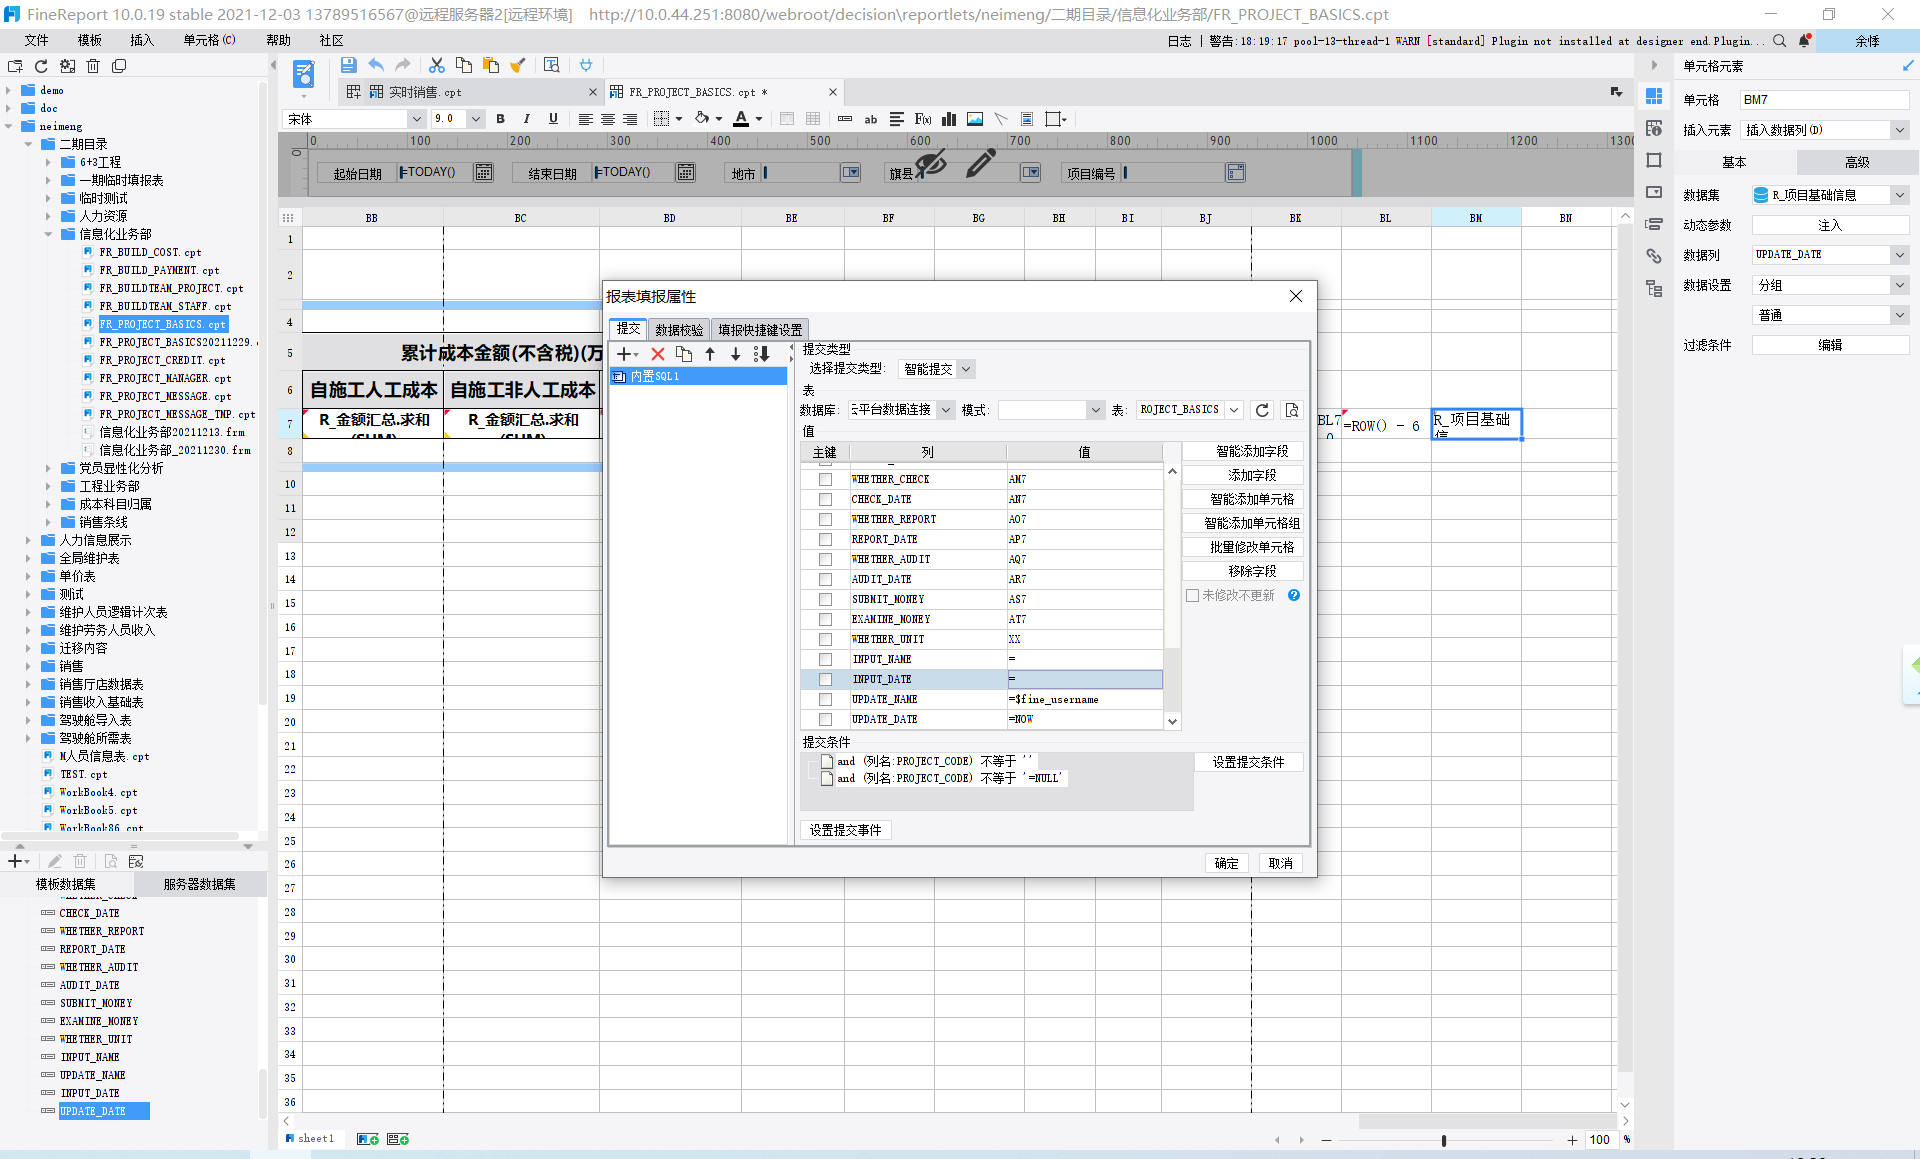The width and height of the screenshot is (1920, 1159).
Task: Click the zoom slider handle at bottom right
Action: [1444, 1140]
